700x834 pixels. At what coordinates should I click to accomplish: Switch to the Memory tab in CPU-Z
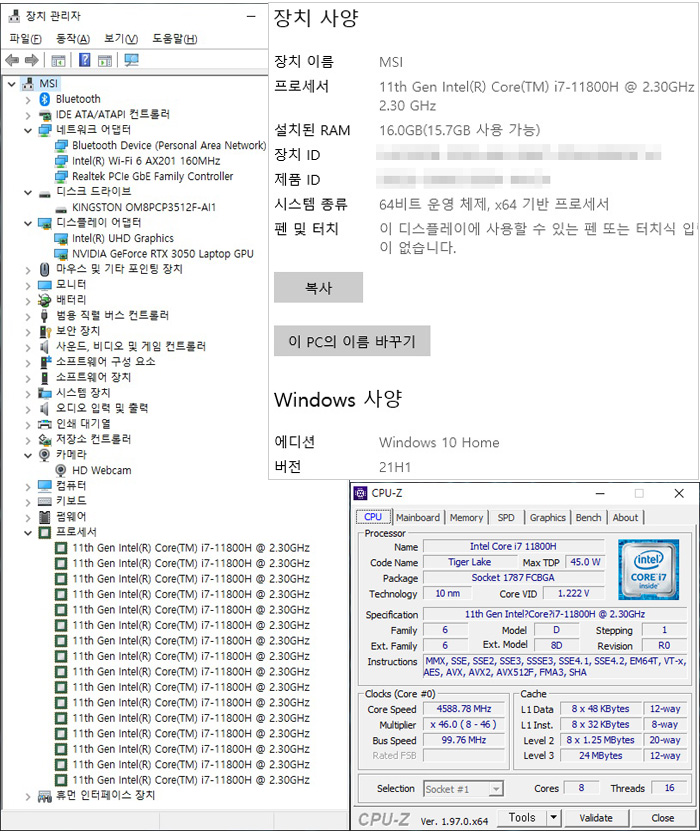466,517
